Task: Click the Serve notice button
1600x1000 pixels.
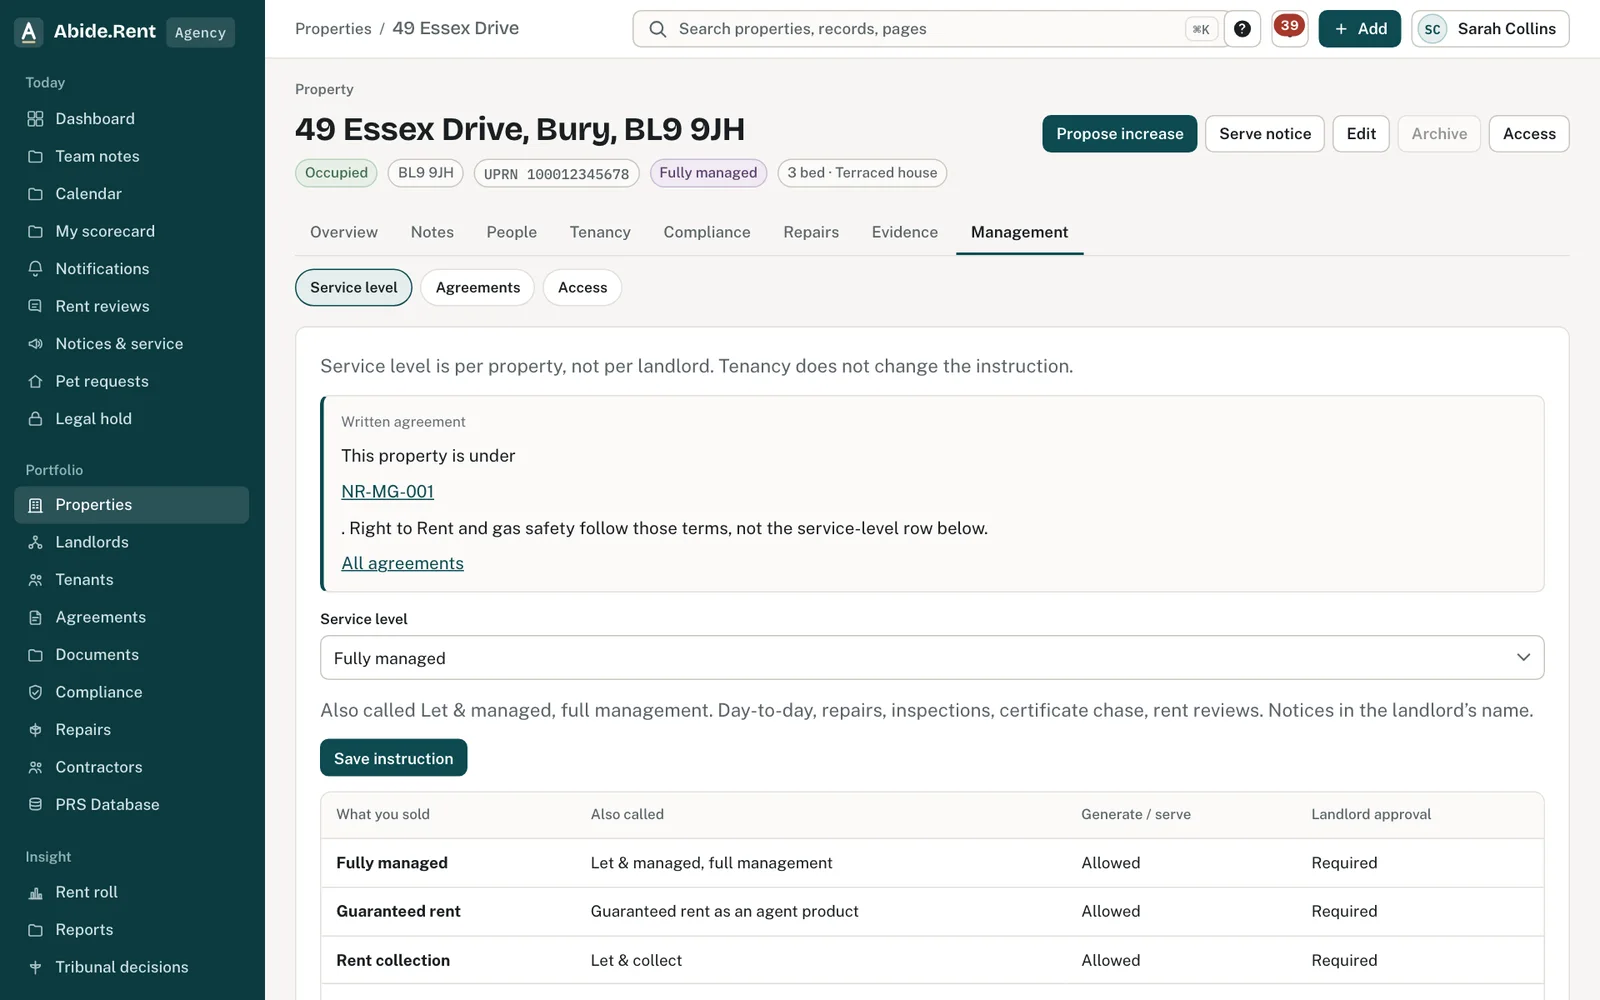Action: tap(1265, 134)
